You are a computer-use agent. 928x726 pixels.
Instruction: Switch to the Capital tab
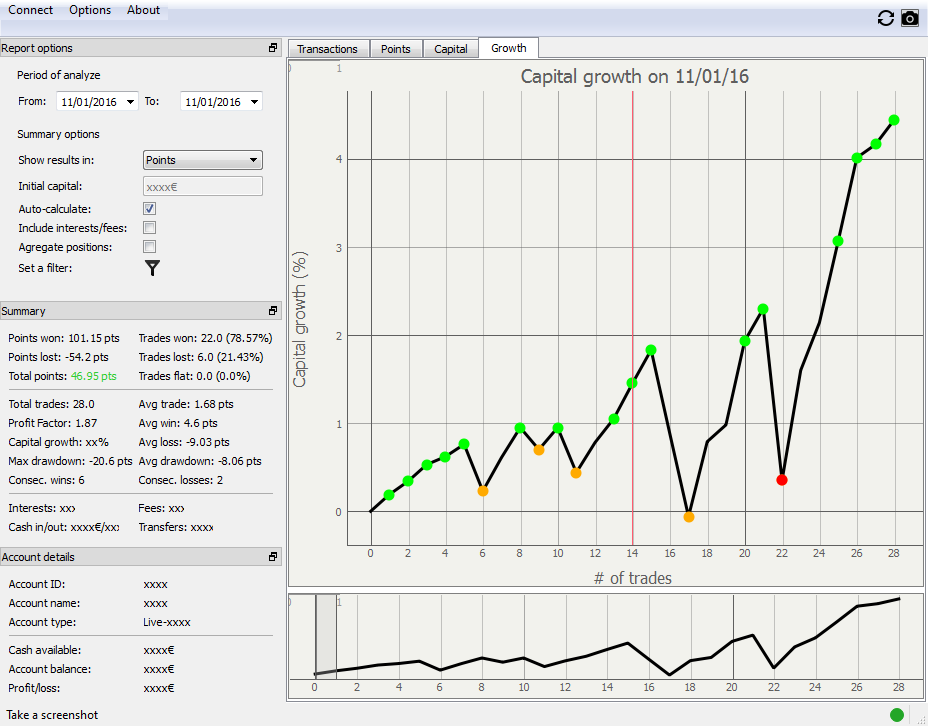tap(450, 49)
